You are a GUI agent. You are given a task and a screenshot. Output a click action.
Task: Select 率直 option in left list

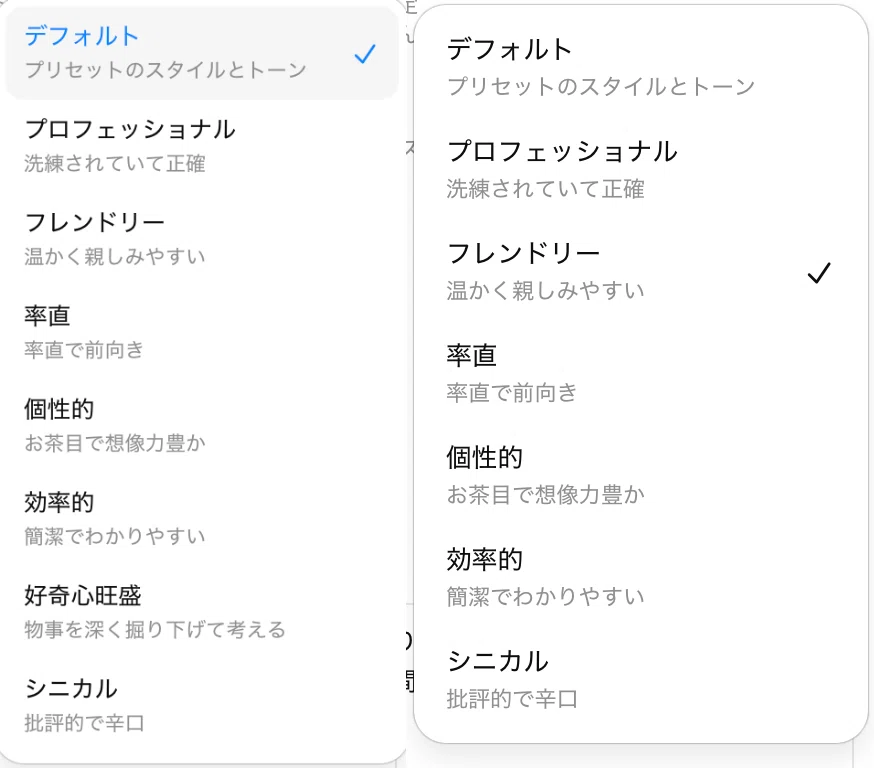(202, 333)
